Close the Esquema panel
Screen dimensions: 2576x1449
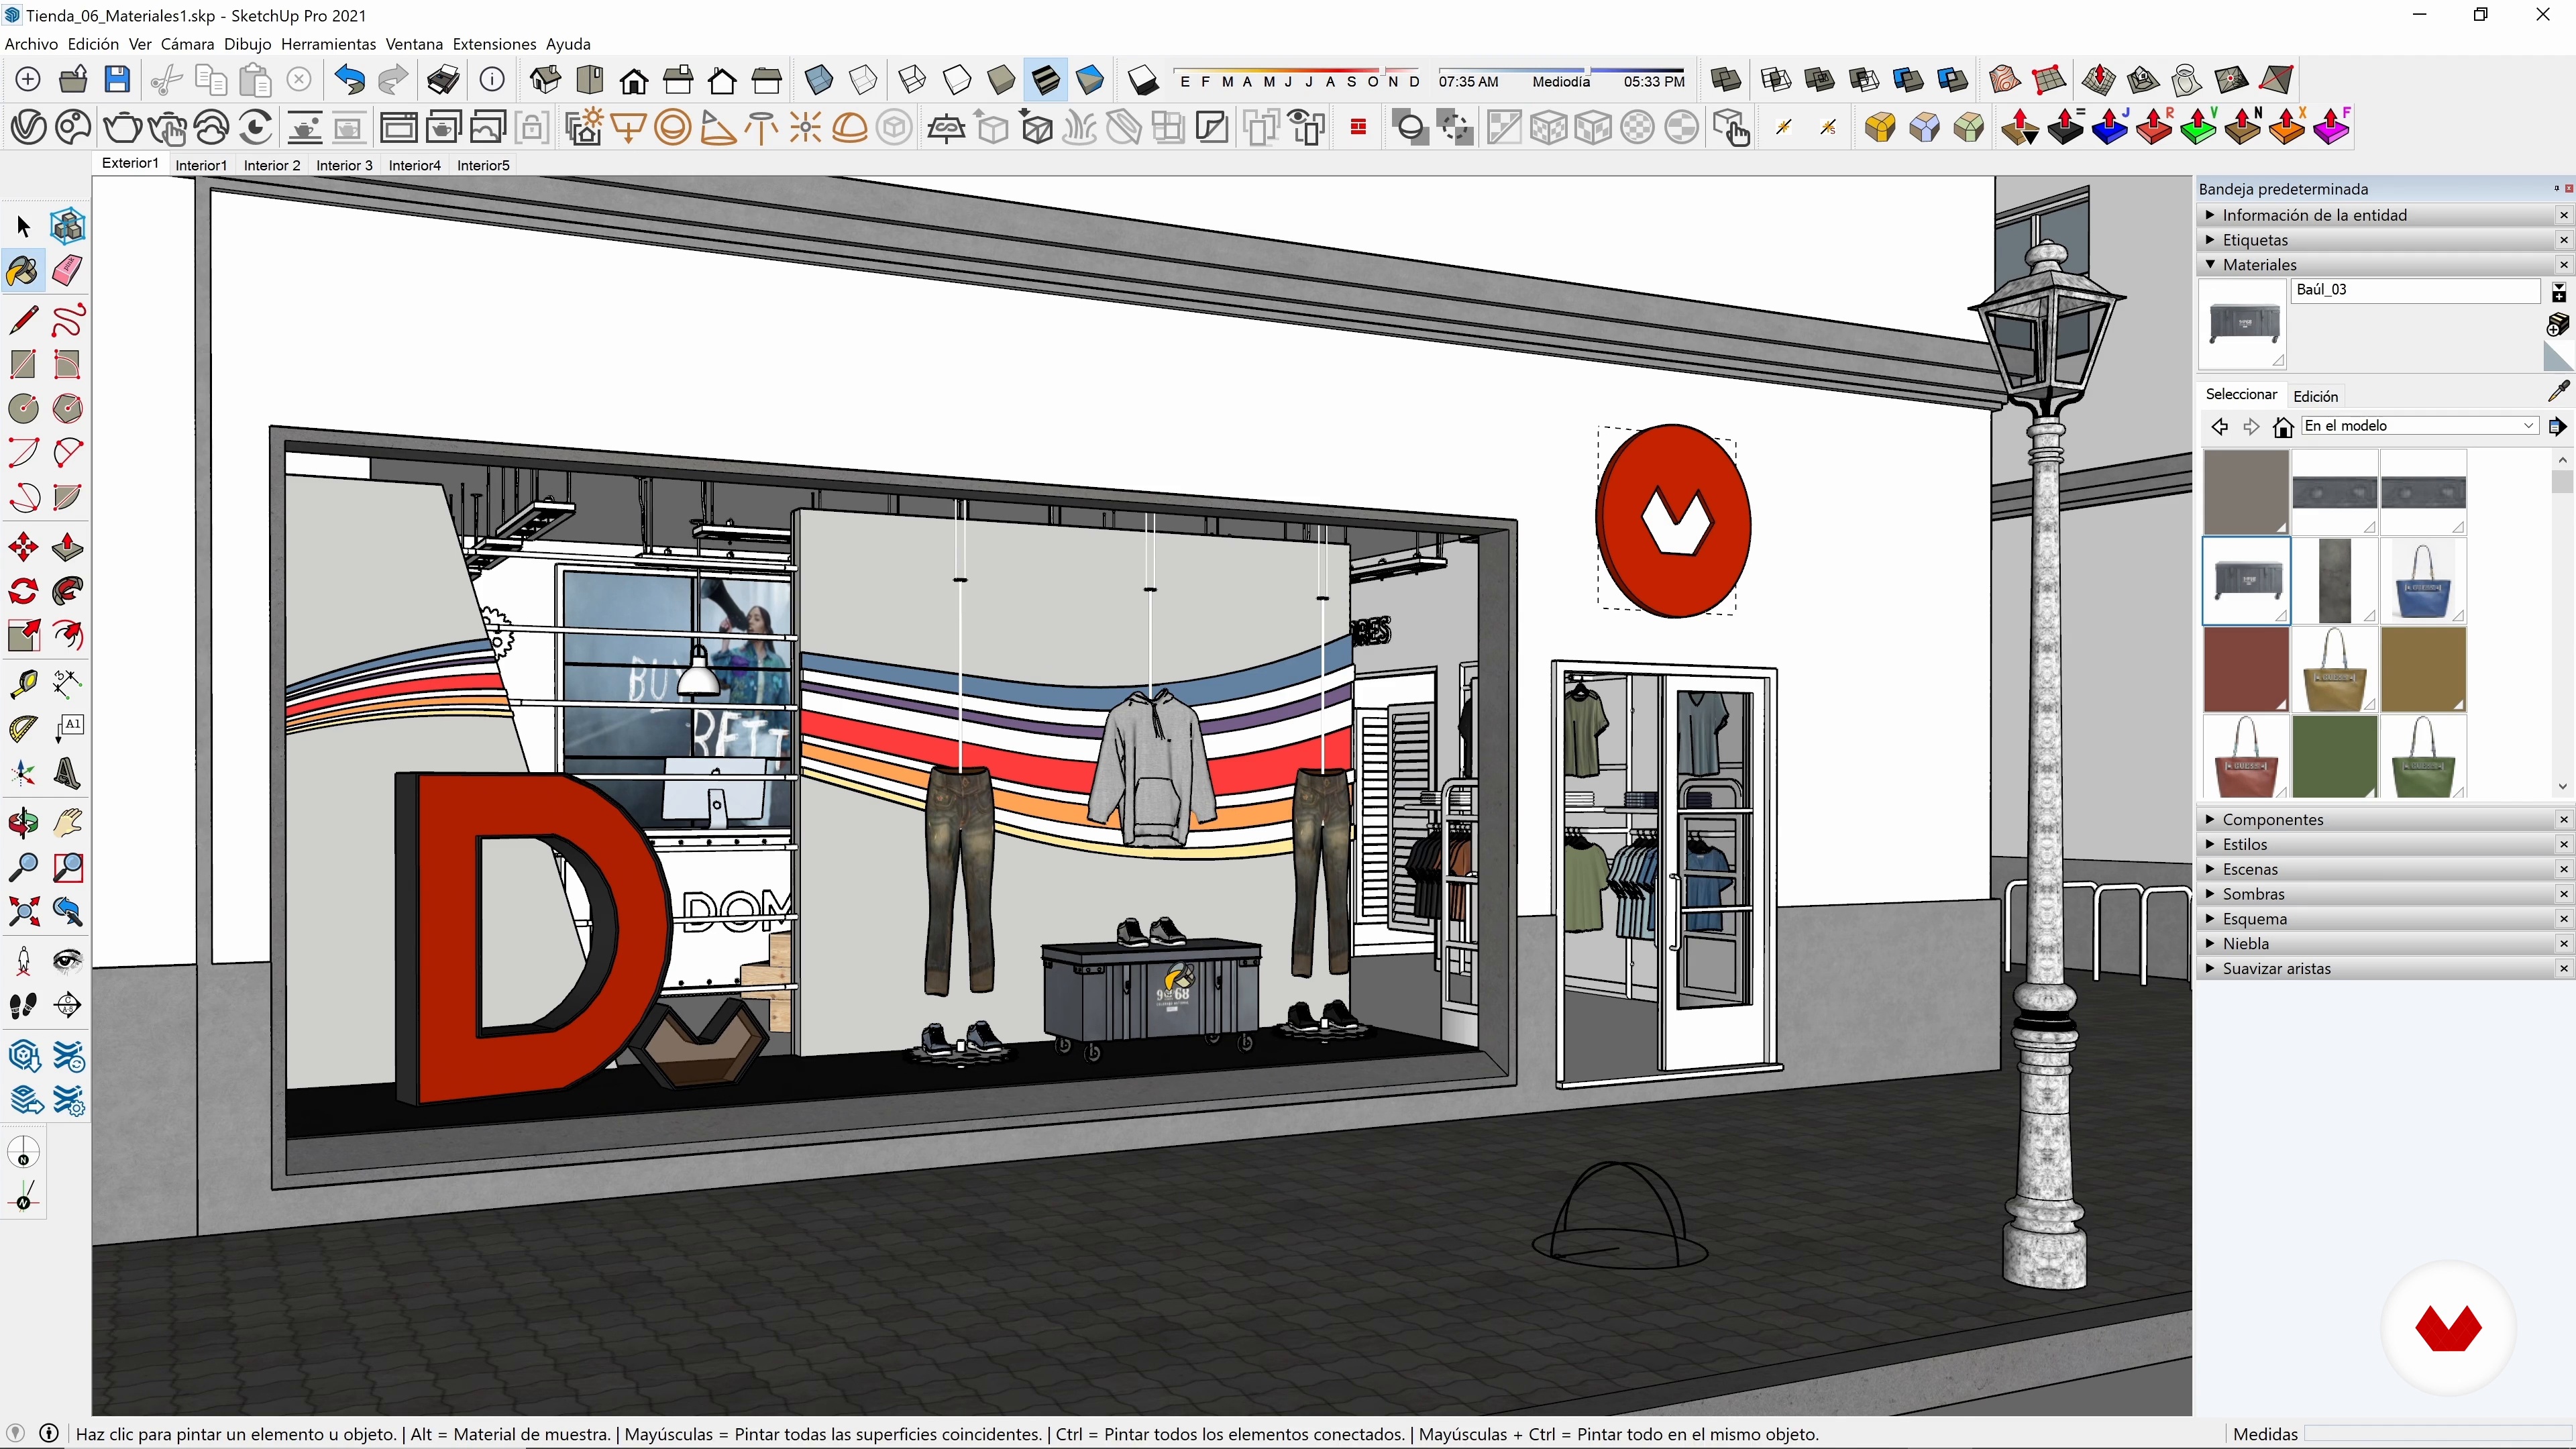[2564, 919]
